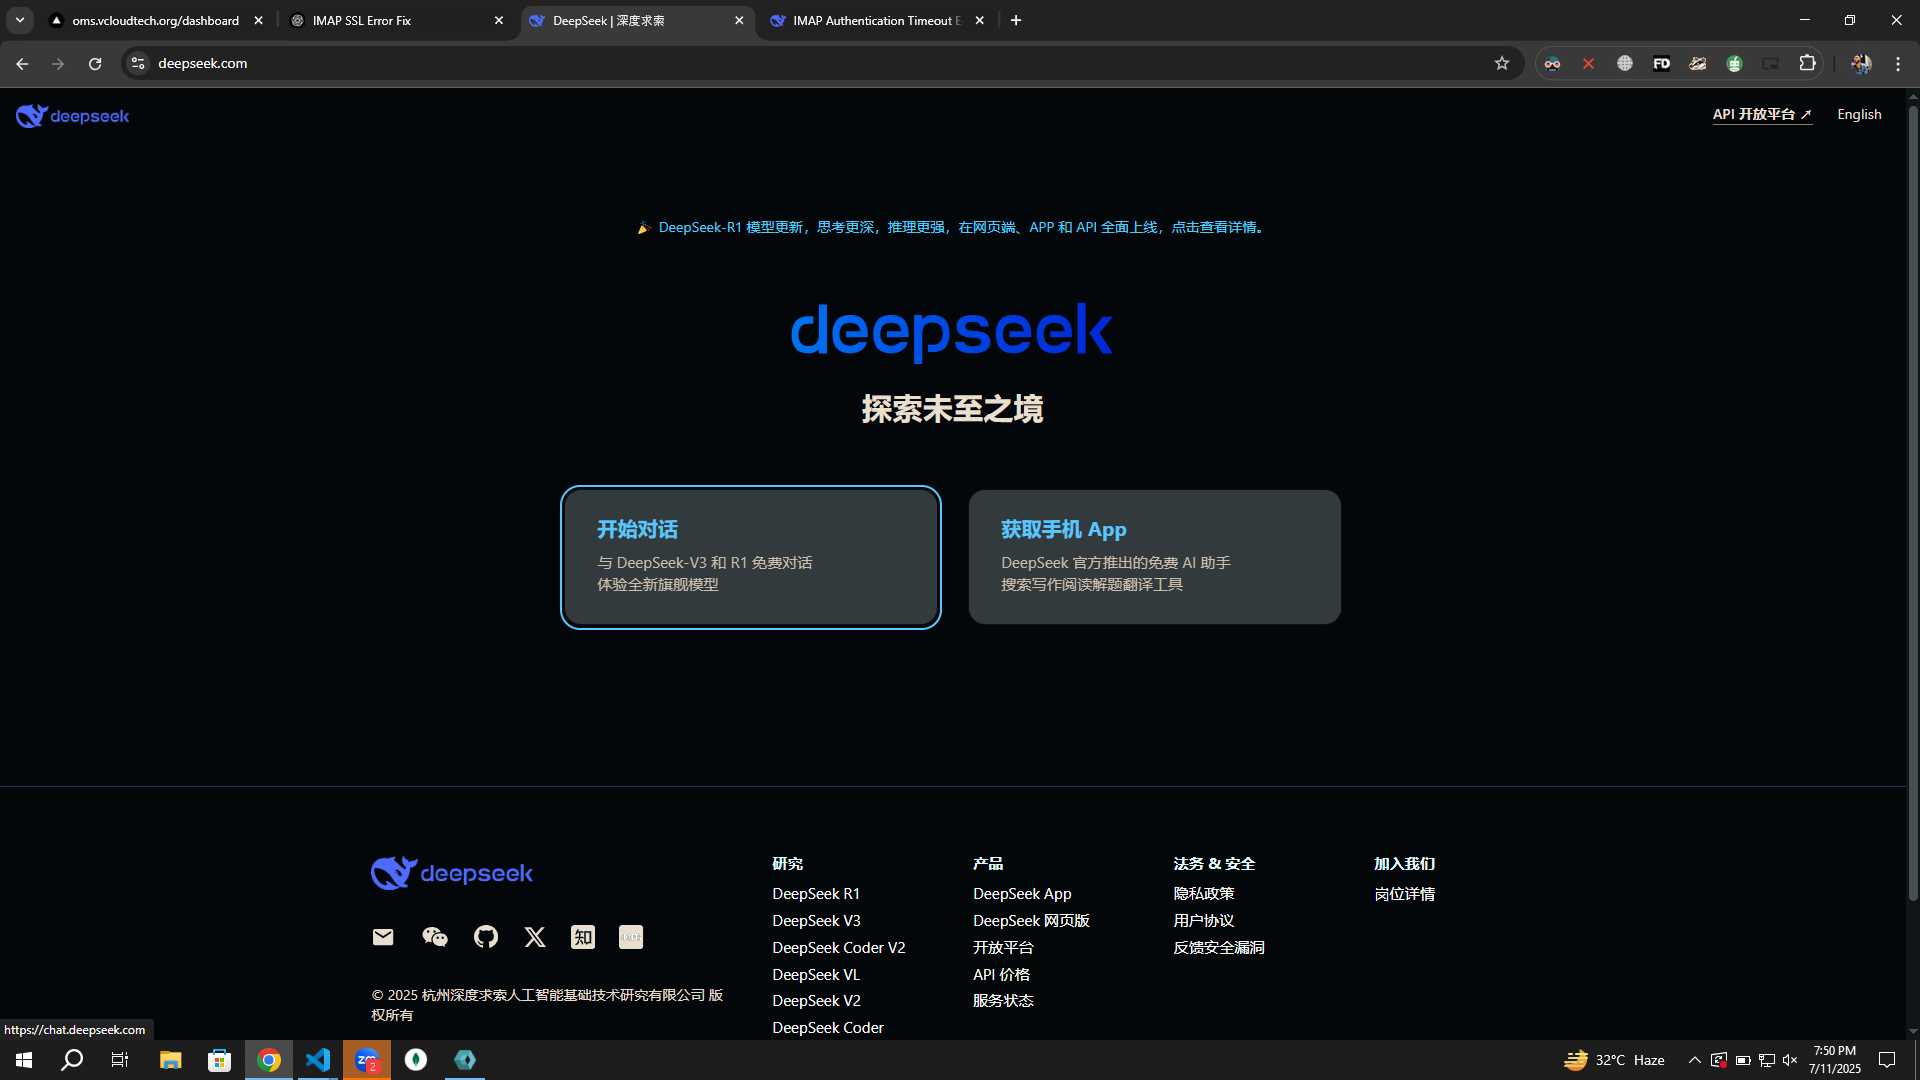Open the DeepSeek-R1 update announcement banner

click(952, 227)
